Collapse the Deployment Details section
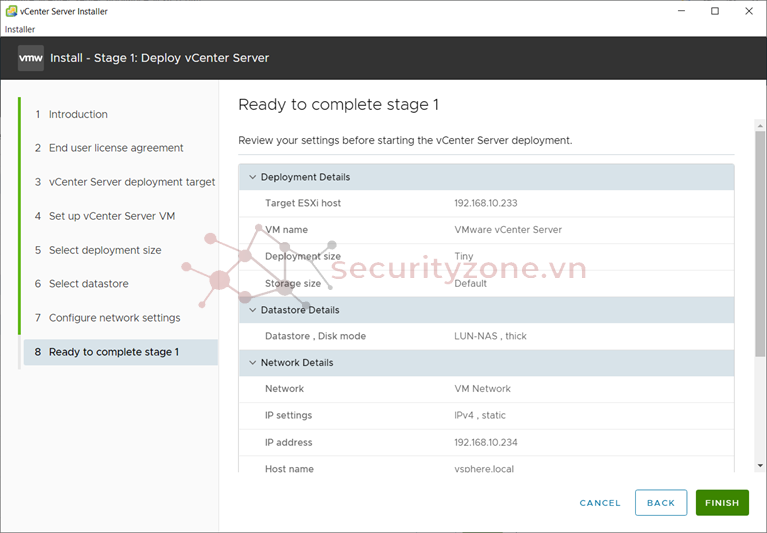767x533 pixels. click(x=252, y=177)
